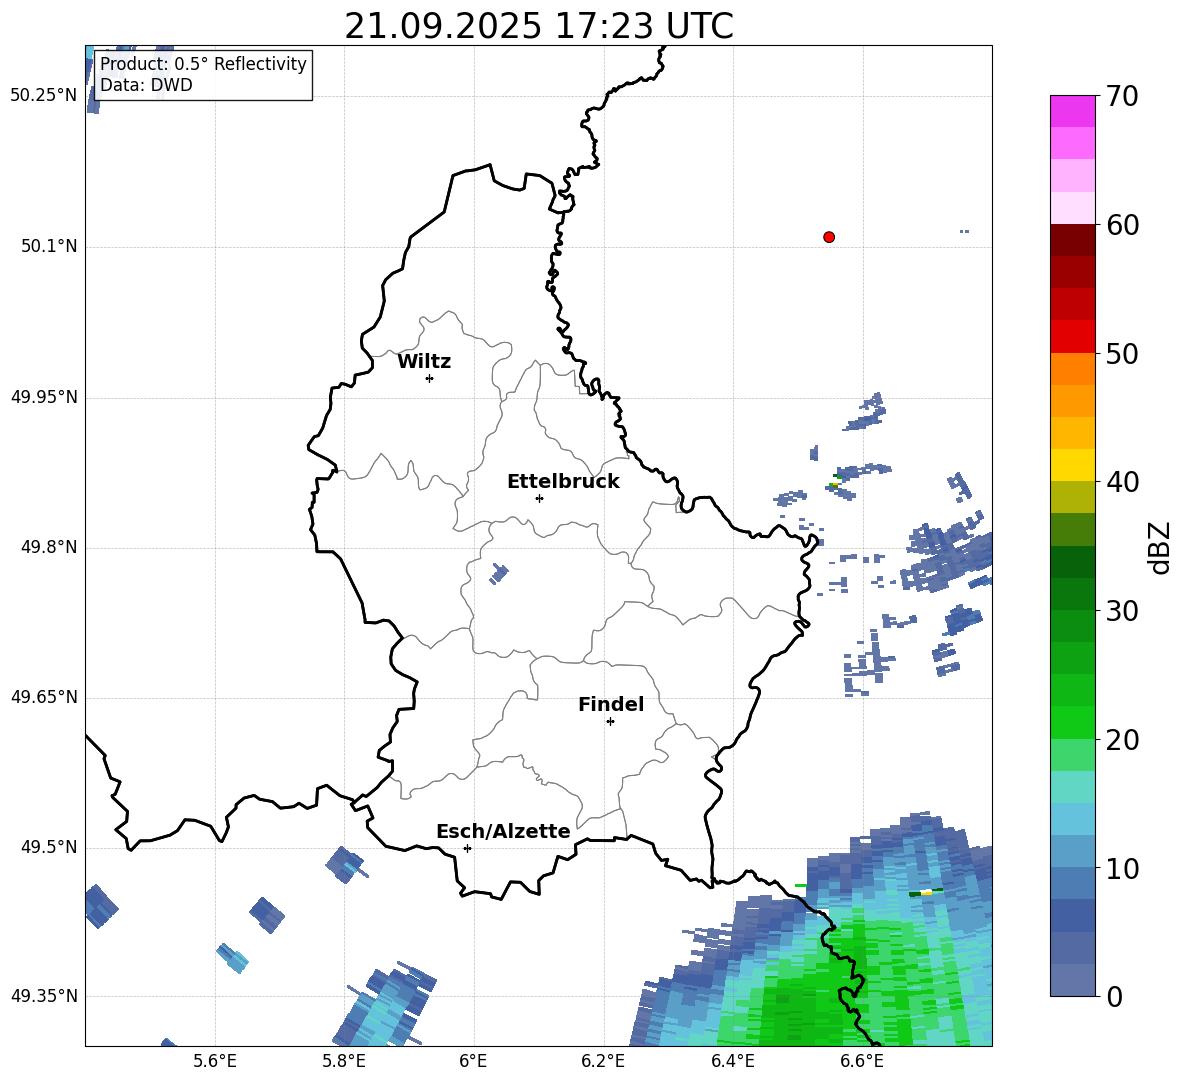Pick the orange swatch just below 50 dBZ
1184x1081 pixels.
click(x=1072, y=369)
